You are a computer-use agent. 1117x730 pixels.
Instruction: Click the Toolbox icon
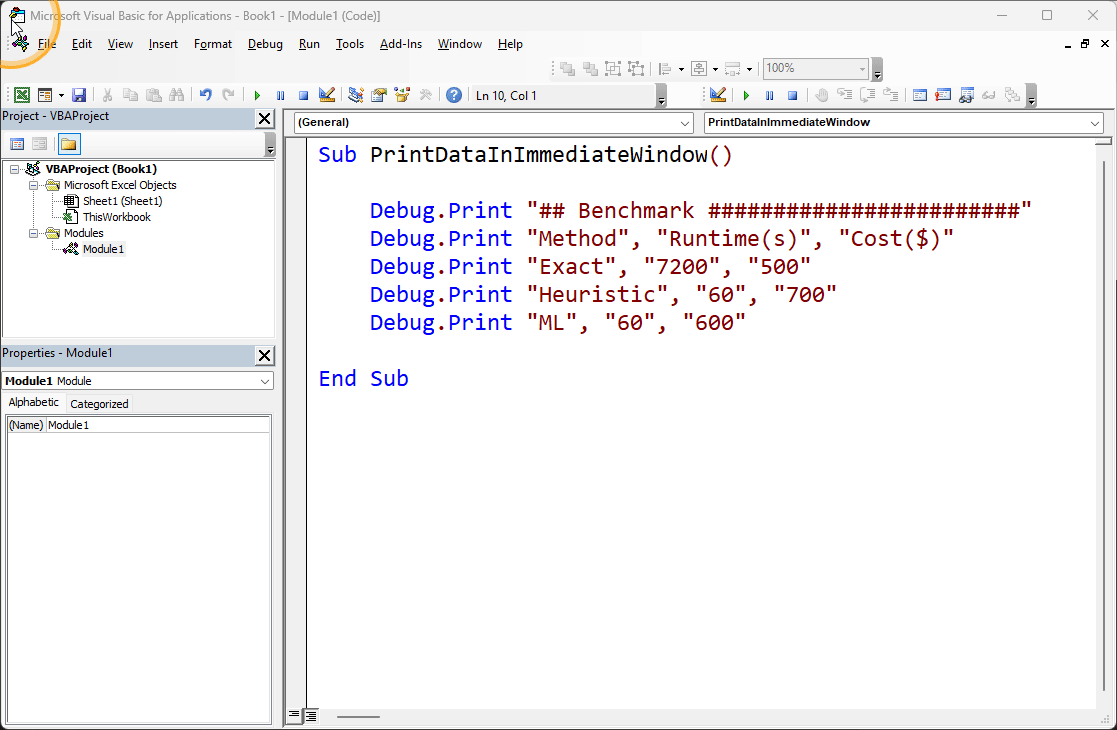(425, 95)
